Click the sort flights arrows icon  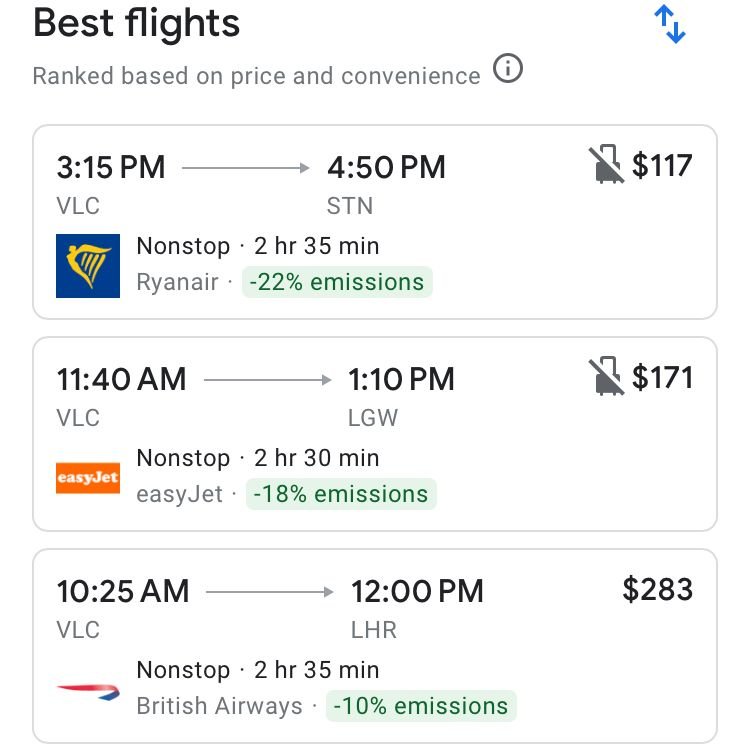(x=669, y=25)
